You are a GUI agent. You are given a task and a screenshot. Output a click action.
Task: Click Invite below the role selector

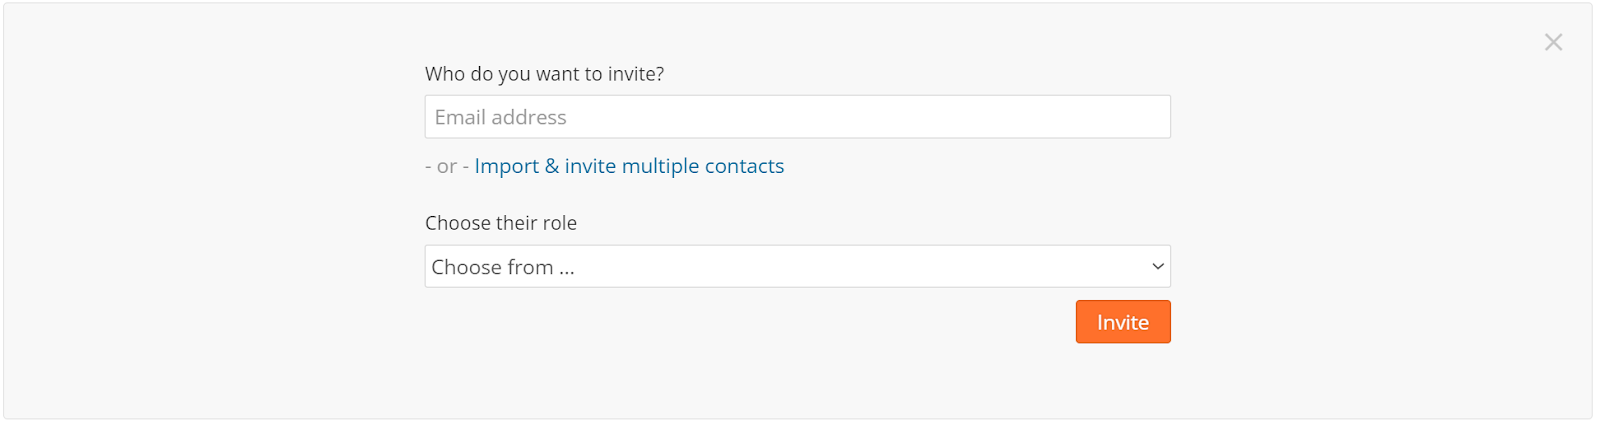point(1122,322)
